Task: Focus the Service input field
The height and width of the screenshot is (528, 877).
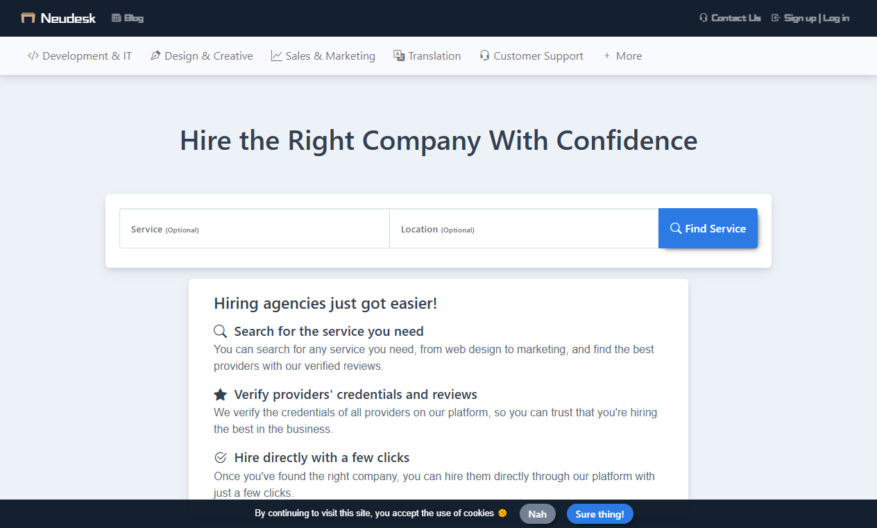Action: (x=254, y=229)
